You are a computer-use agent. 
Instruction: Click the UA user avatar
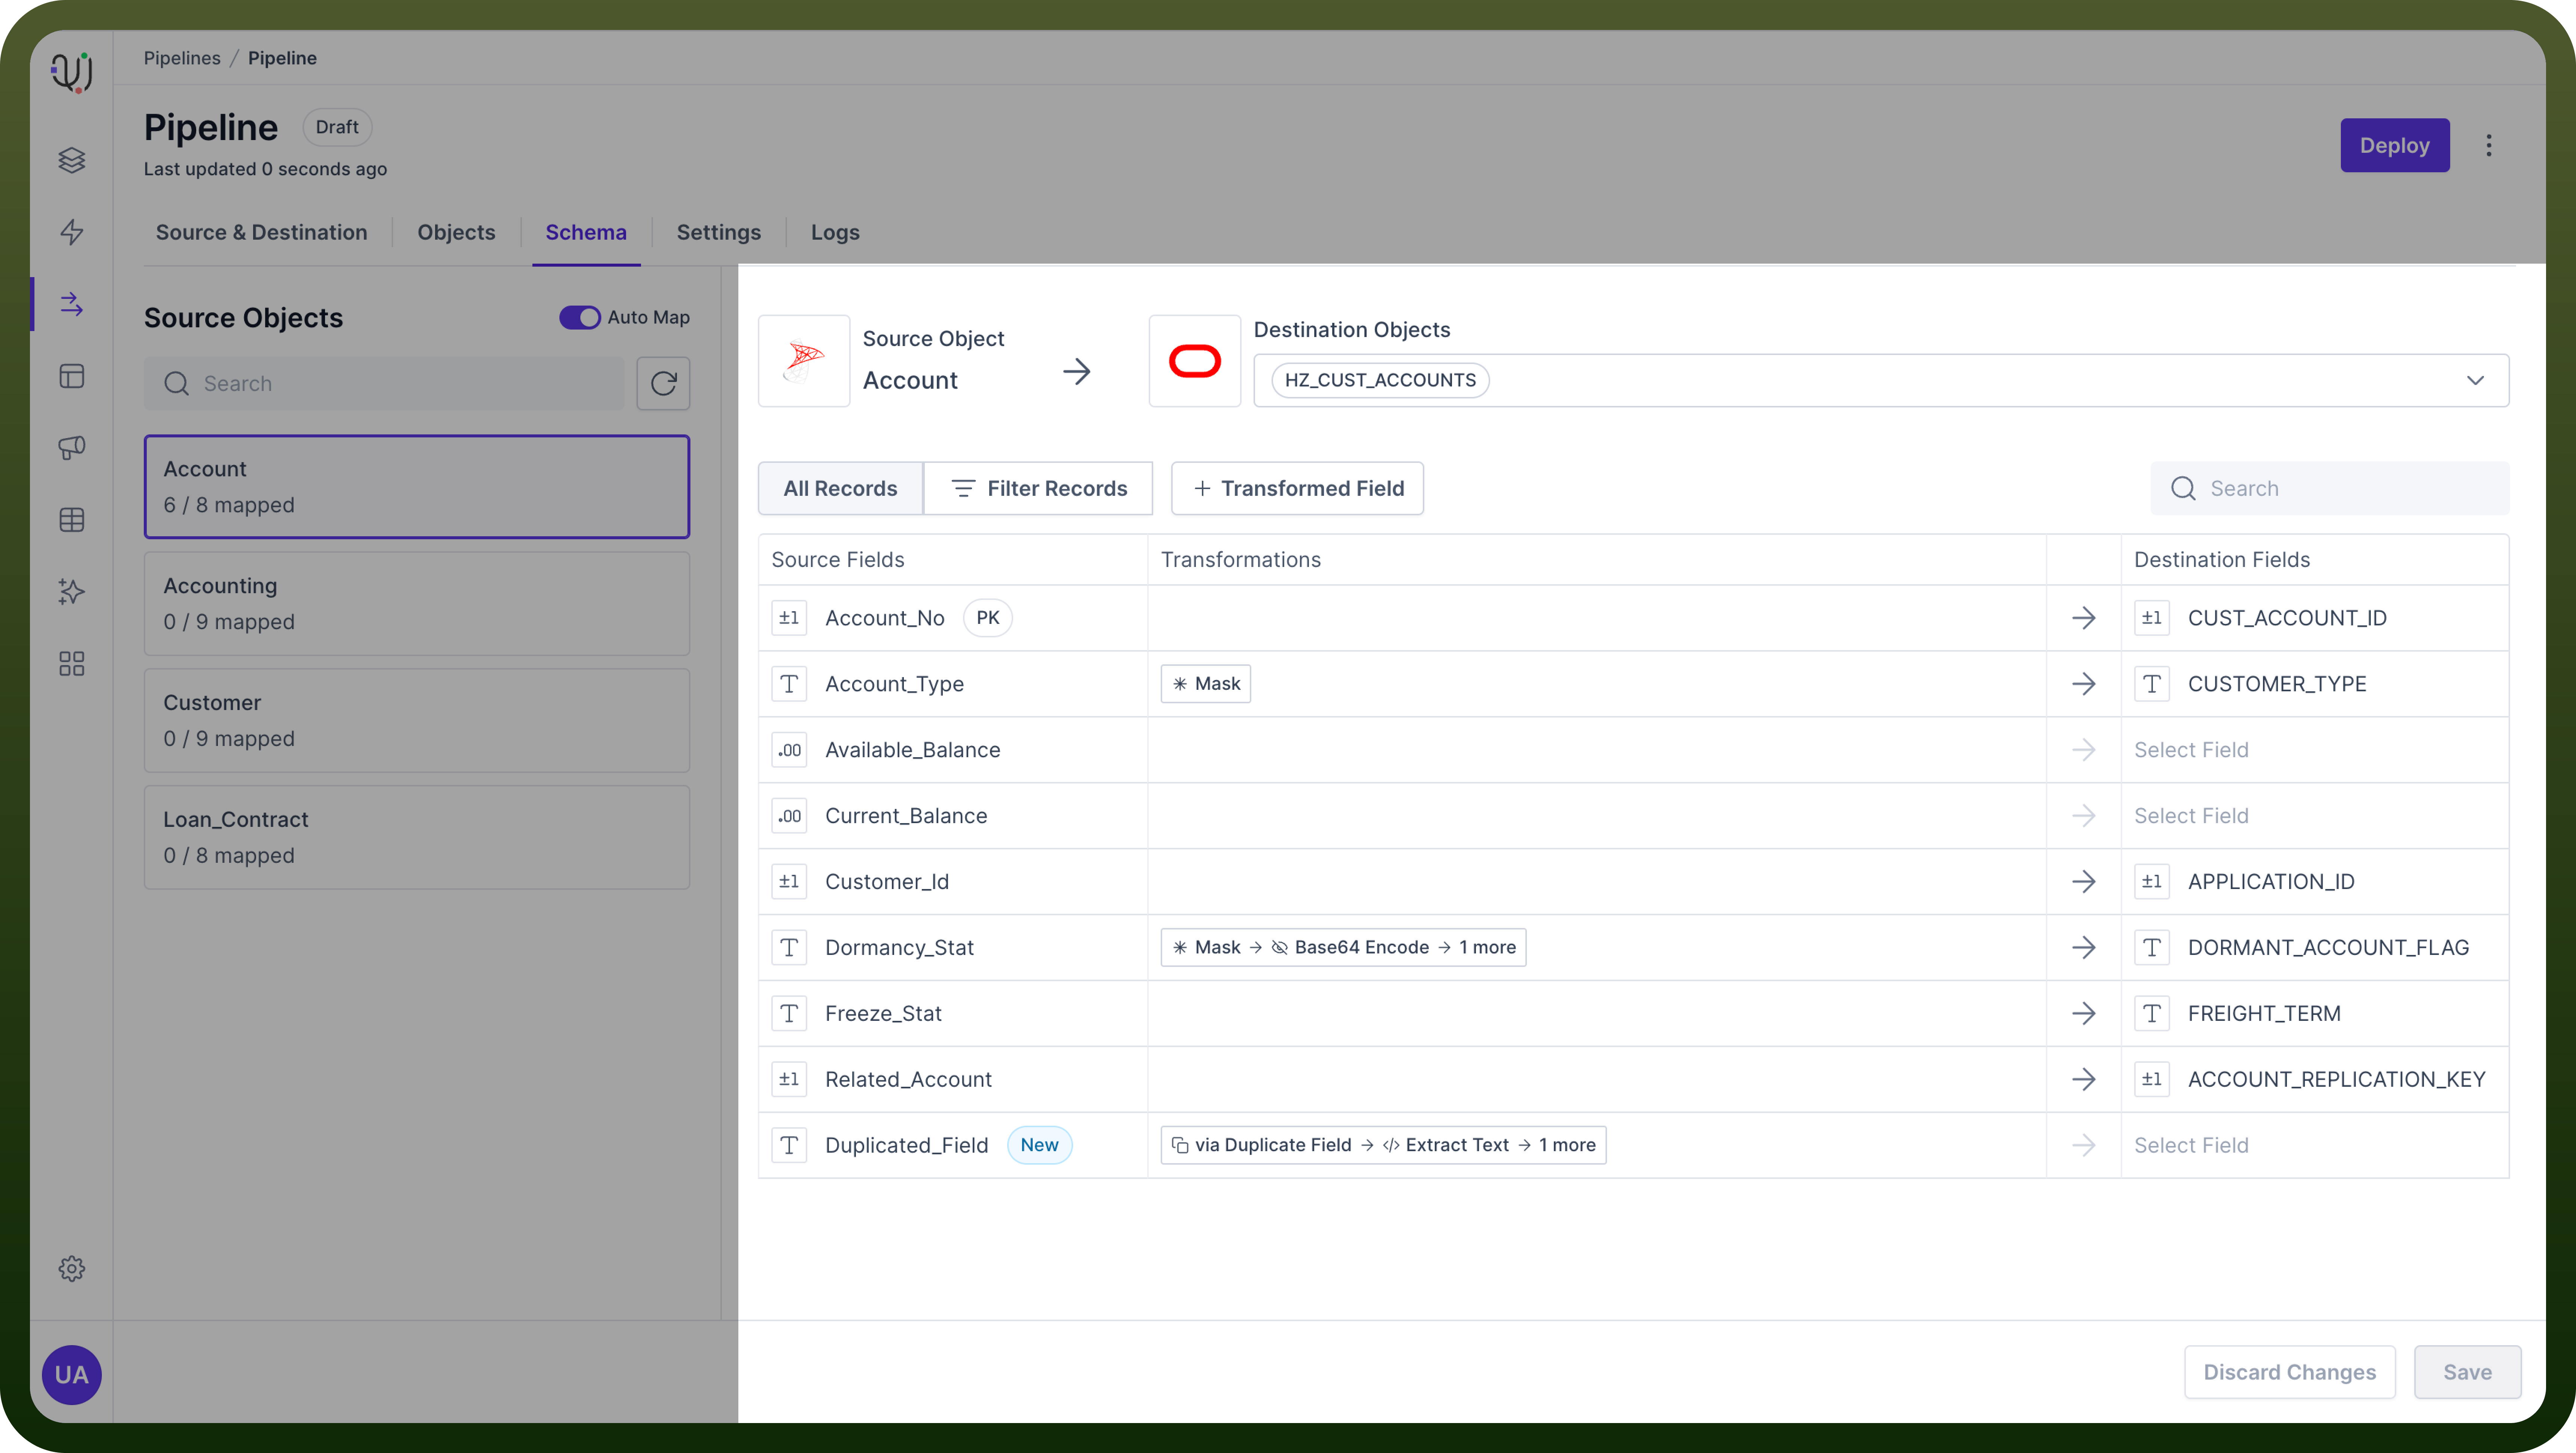(x=72, y=1375)
